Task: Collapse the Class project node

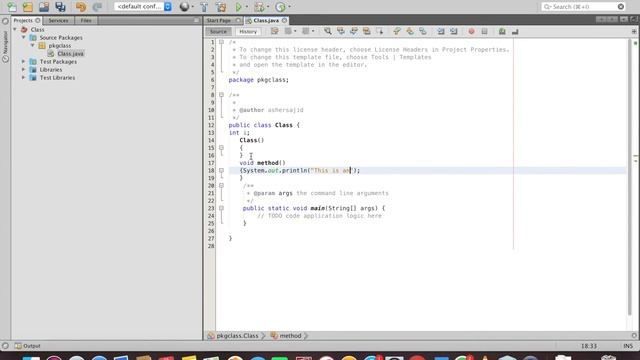Action: click(16, 29)
